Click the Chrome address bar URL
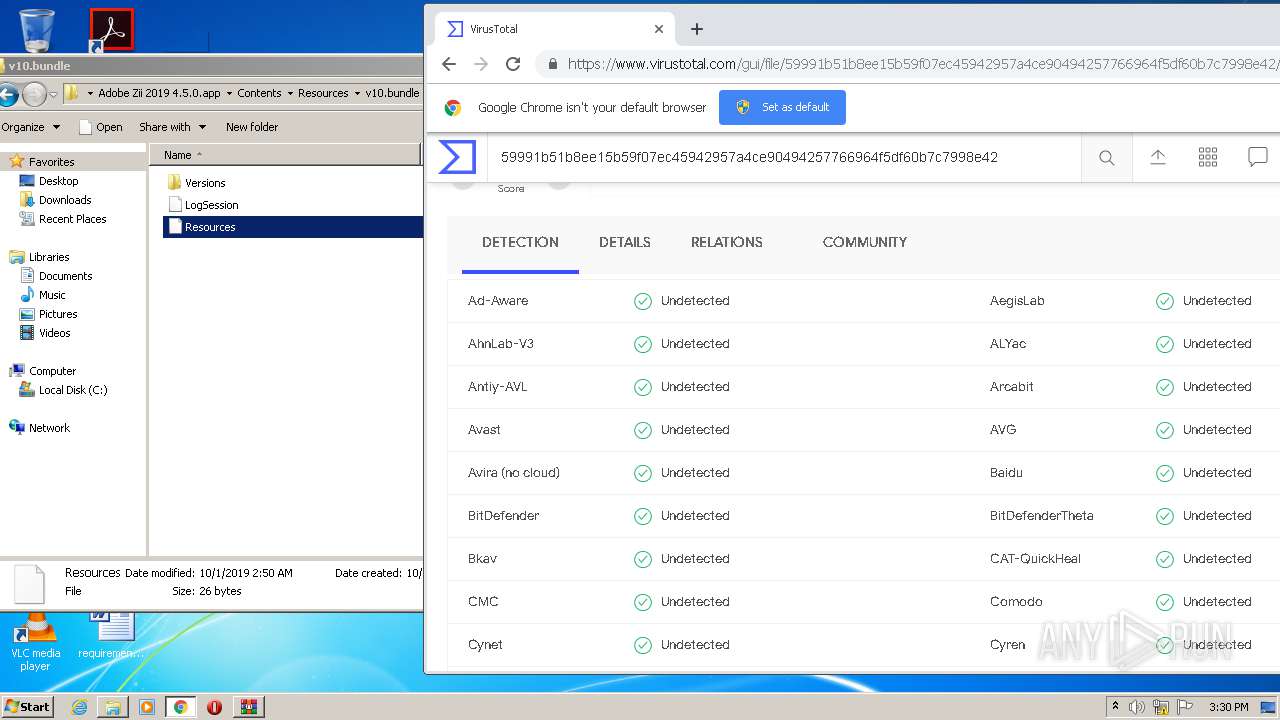Screen dimensions: 1280x720 [922, 64]
